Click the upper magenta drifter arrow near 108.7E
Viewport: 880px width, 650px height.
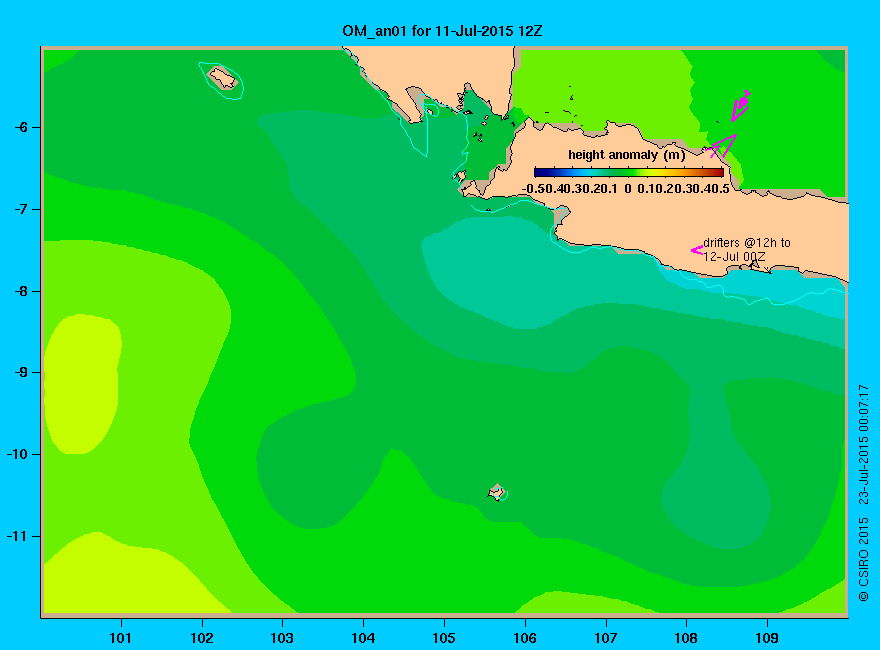coord(741,105)
